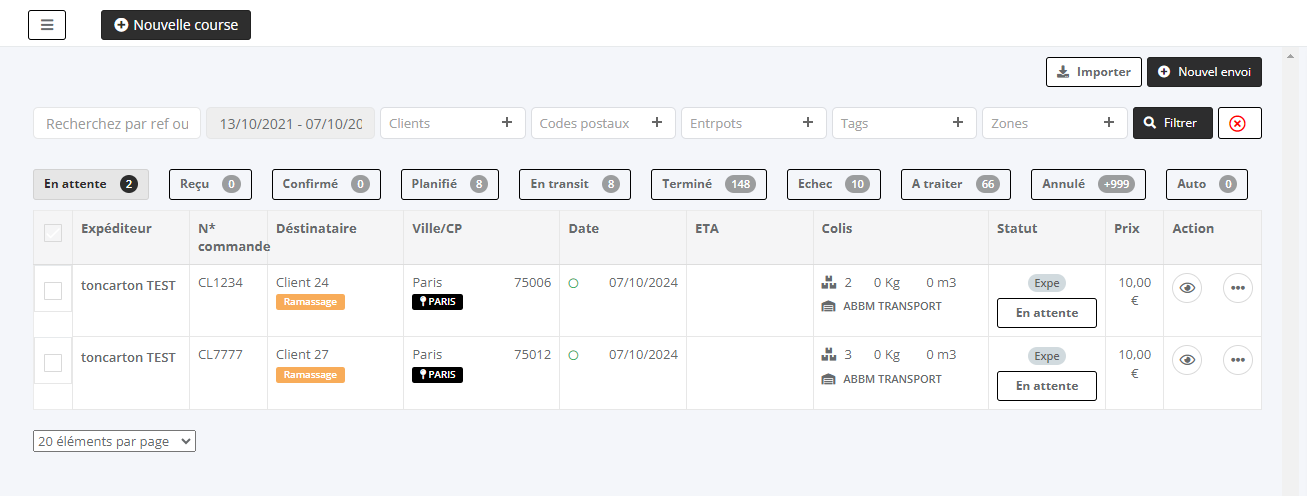Open more actions for order CL1234
This screenshot has height=496, width=1307.
(1238, 288)
